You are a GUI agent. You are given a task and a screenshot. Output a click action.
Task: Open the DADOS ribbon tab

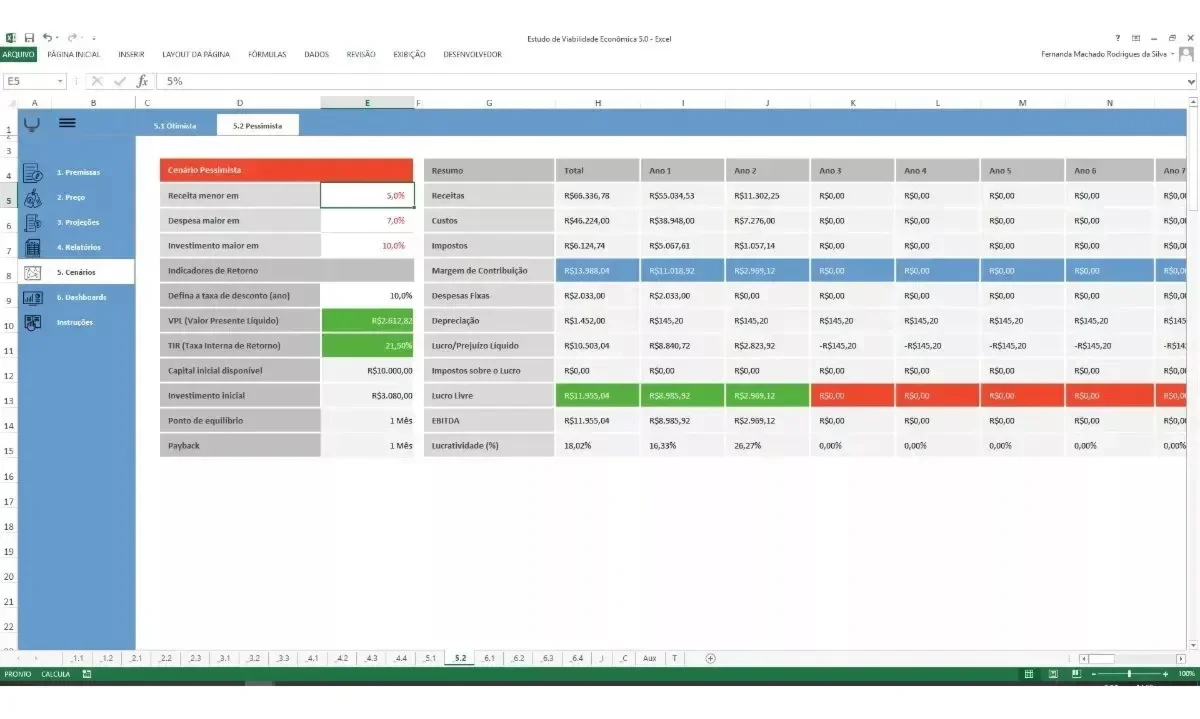click(316, 54)
